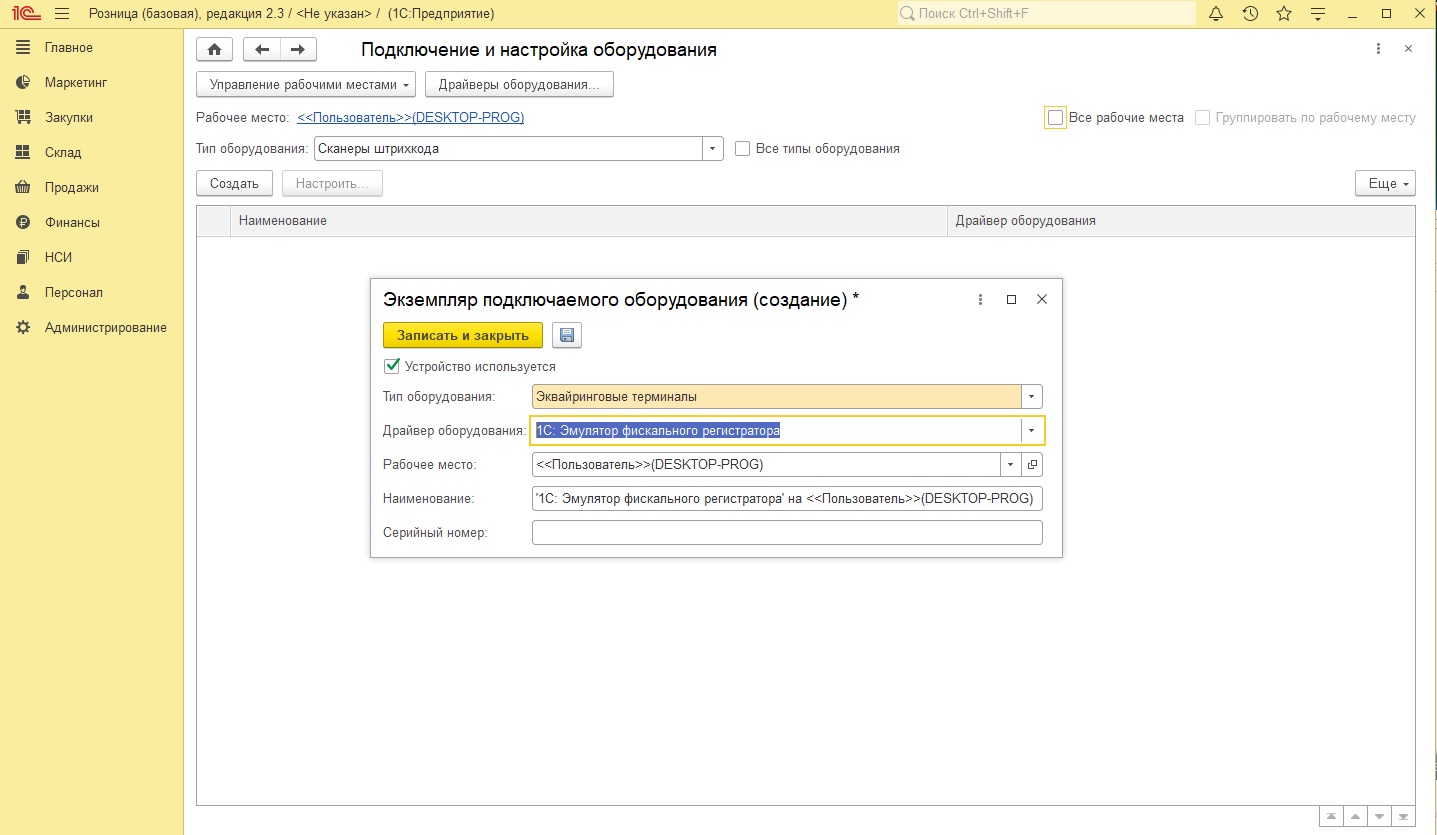Open the 1C main menu logo
Image resolution: width=1437 pixels, height=835 pixels.
click(x=24, y=14)
